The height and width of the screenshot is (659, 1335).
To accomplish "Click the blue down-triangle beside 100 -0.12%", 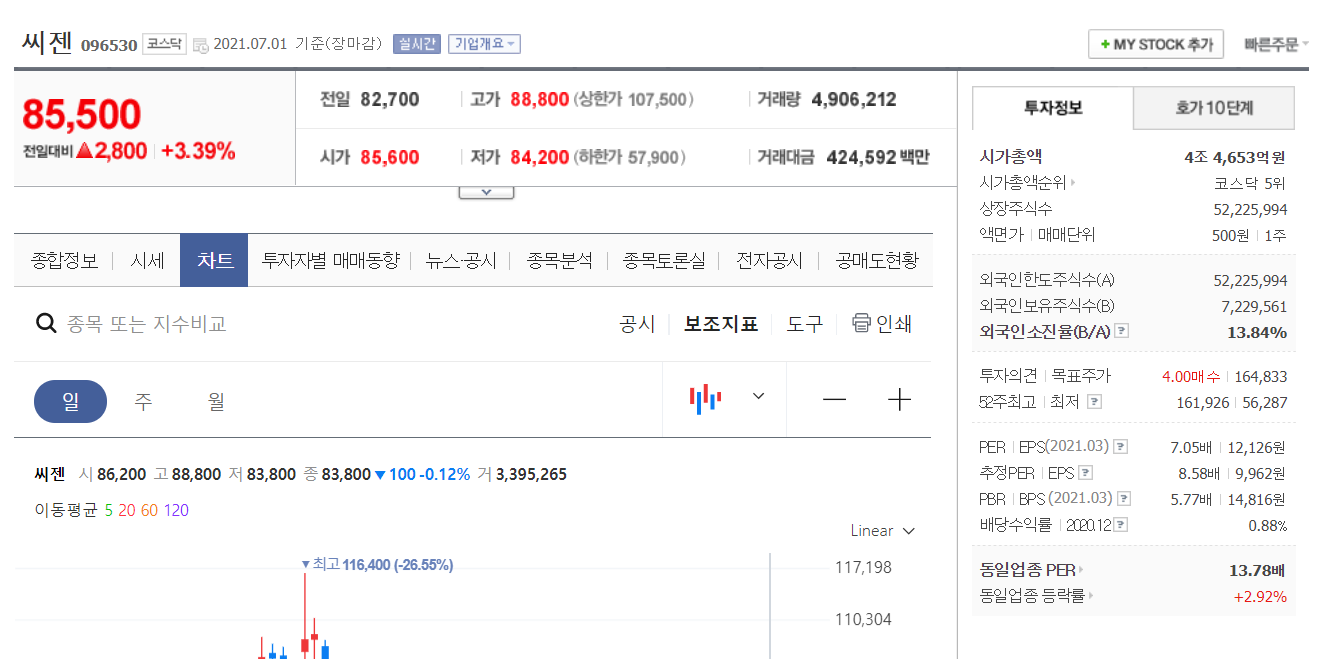I will (380, 474).
